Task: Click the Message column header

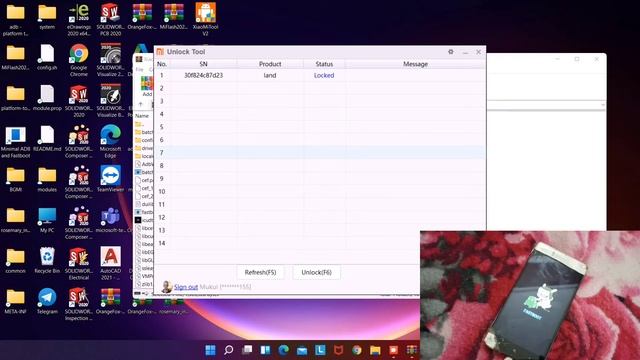Action: pos(415,64)
